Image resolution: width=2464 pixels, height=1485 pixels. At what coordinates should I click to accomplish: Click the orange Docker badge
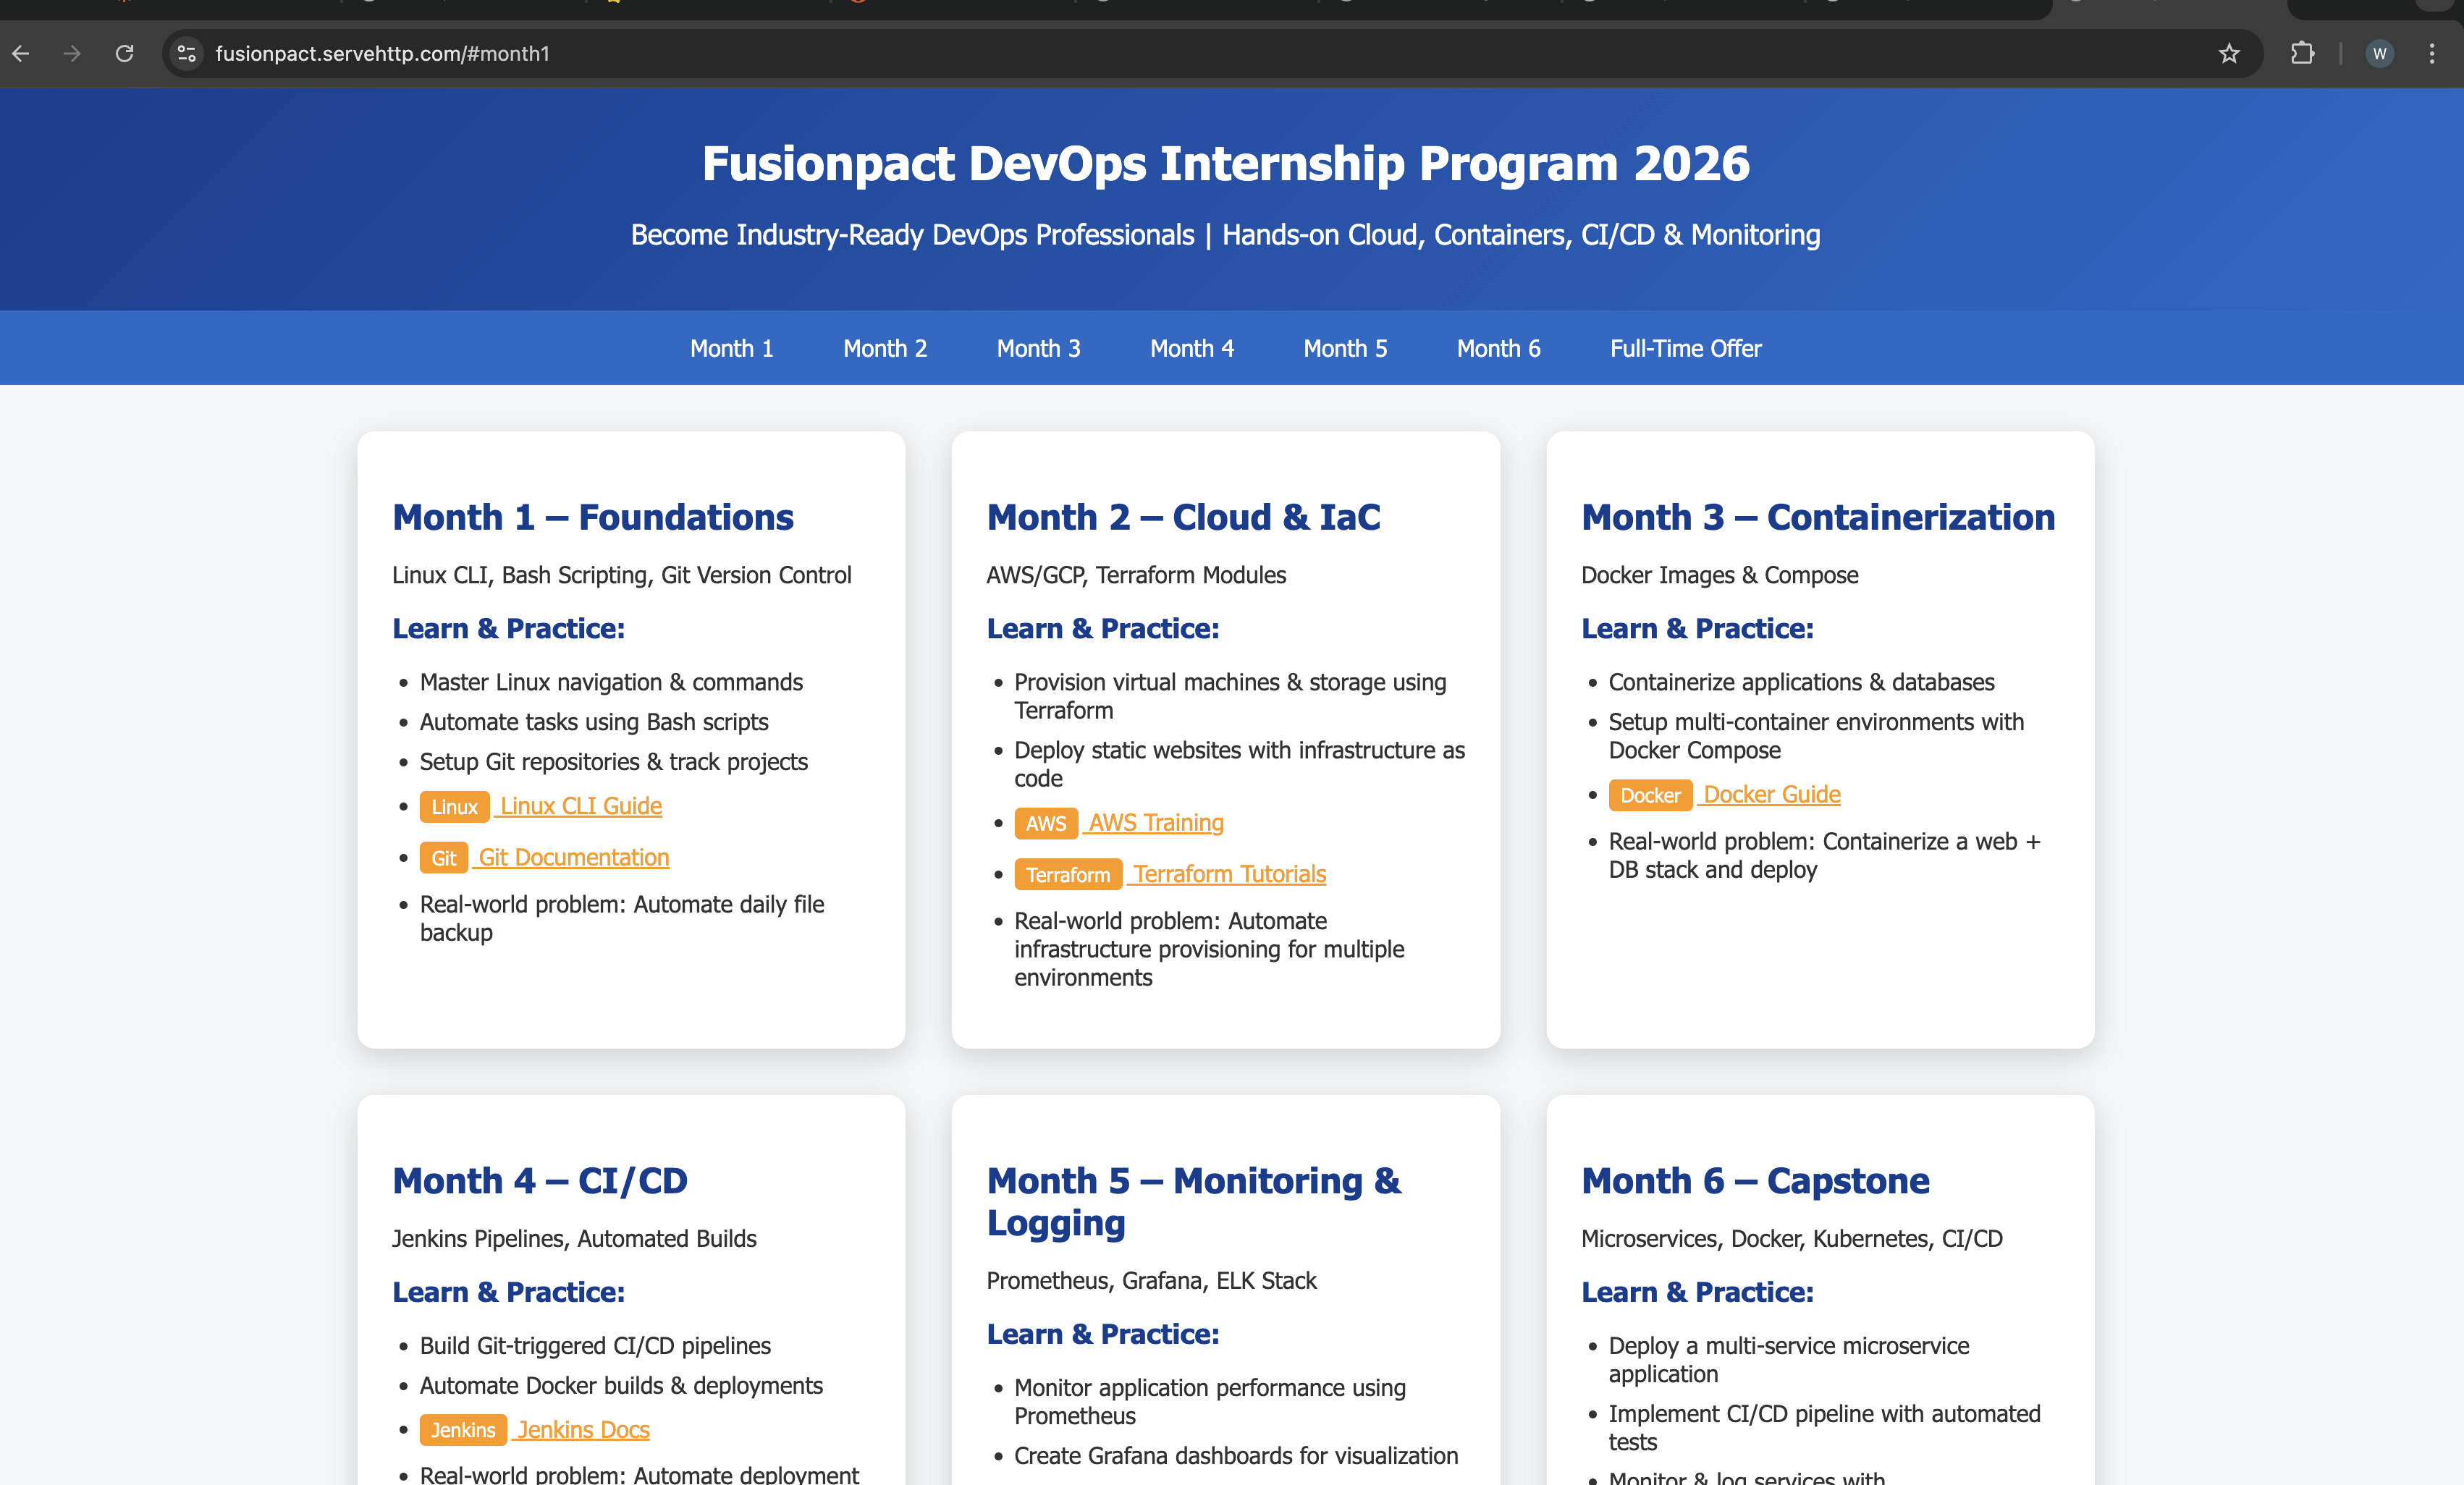tap(1650, 795)
